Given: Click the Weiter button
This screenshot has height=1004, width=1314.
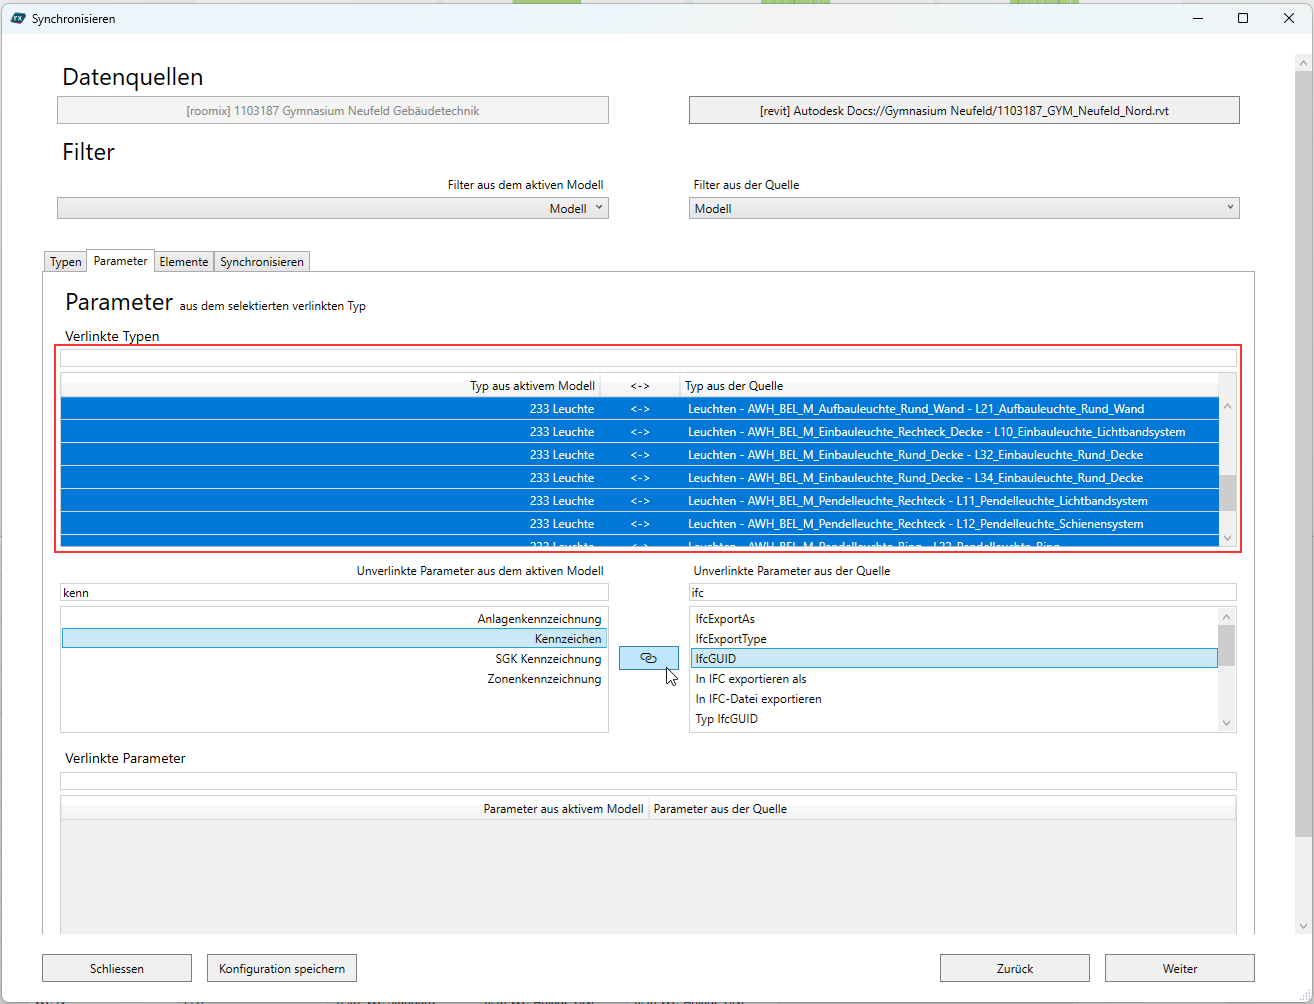Looking at the screenshot, I should pos(1179,968).
